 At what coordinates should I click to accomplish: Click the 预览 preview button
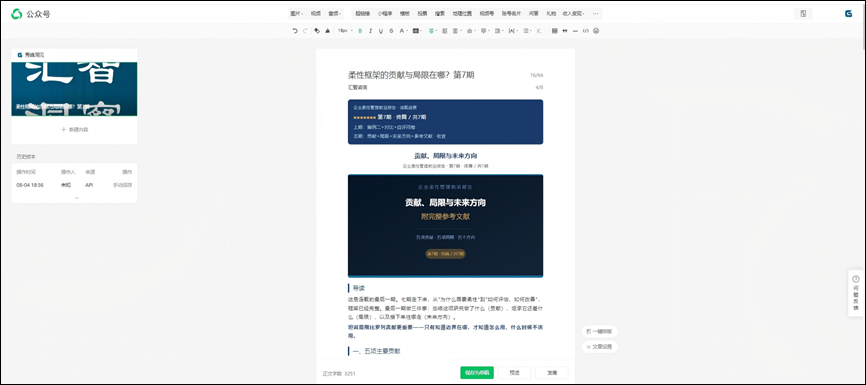(514, 373)
